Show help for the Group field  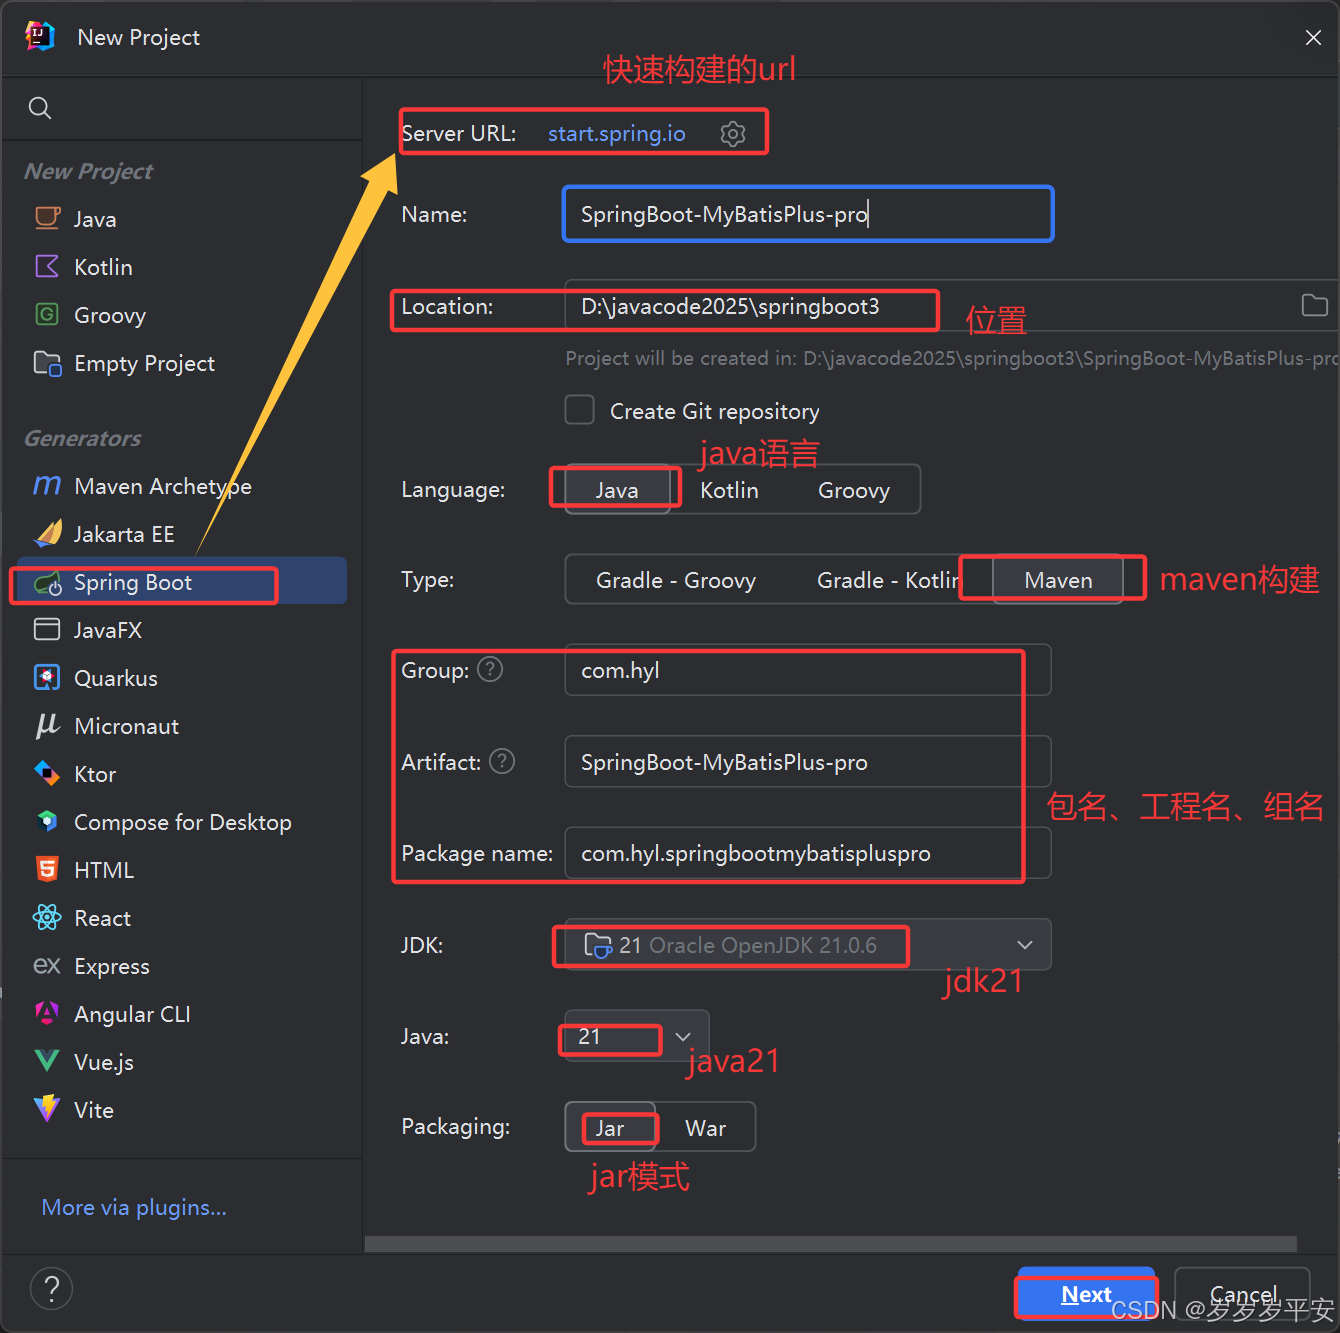pos(490,669)
